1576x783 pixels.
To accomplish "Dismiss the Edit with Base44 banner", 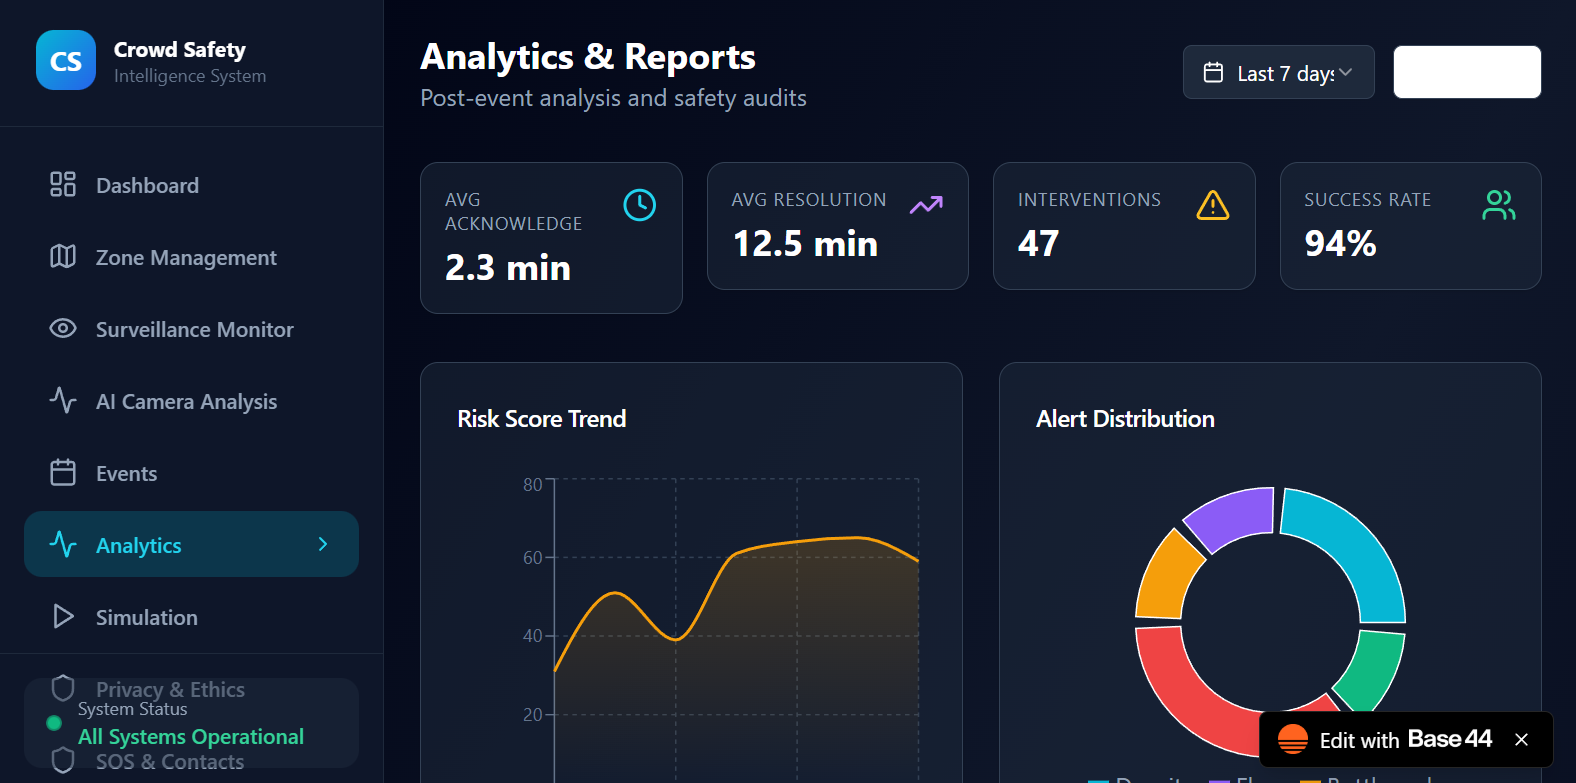I will (1521, 739).
